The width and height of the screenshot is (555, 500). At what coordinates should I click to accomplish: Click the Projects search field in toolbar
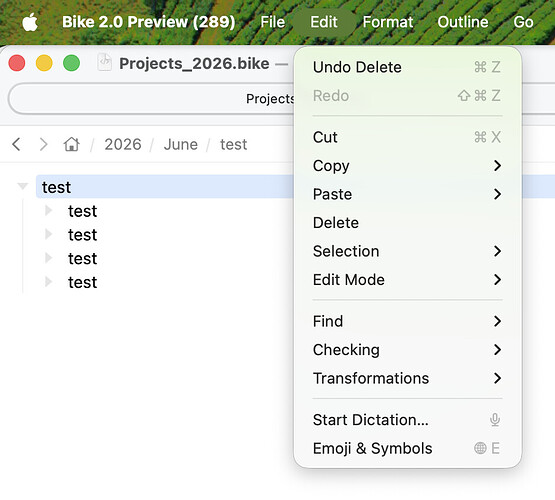[x=151, y=98]
